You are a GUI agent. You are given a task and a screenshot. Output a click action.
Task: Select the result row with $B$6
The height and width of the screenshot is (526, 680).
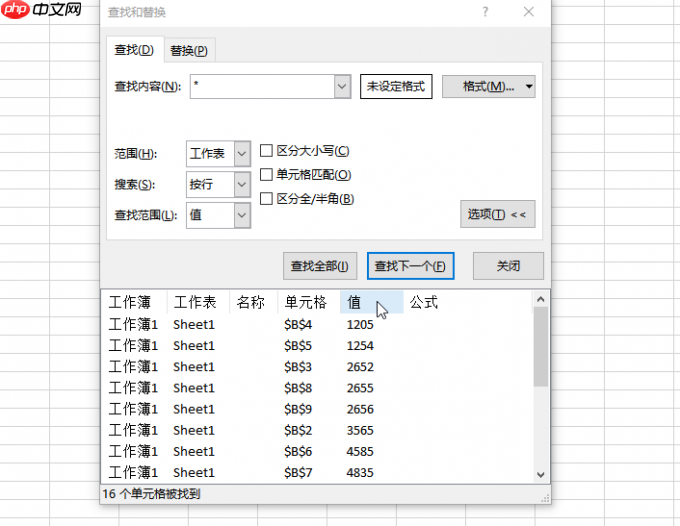[317, 451]
